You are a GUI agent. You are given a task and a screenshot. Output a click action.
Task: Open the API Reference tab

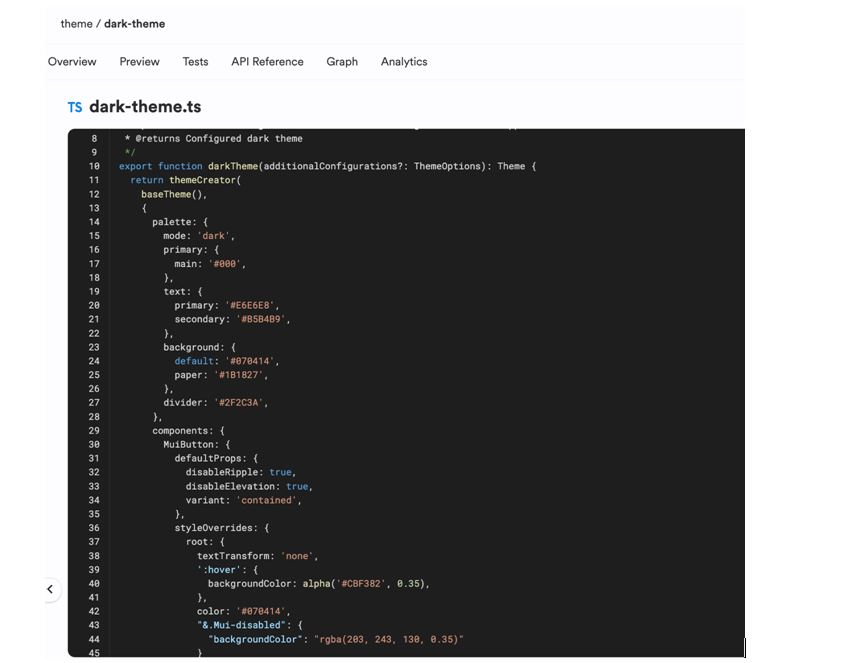pyautogui.click(x=267, y=62)
